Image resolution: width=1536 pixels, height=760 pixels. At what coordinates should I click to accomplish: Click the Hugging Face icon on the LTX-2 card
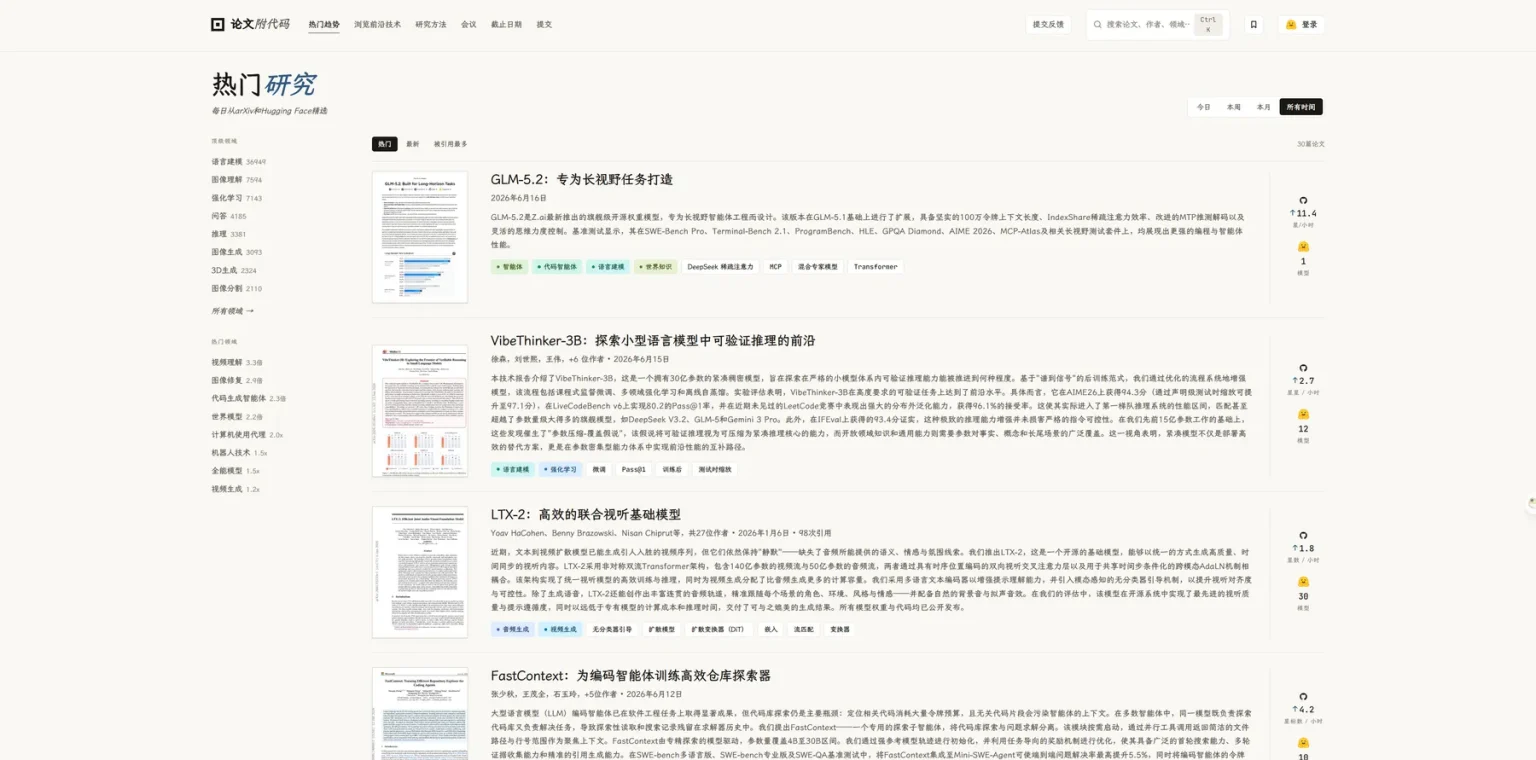1303,581
